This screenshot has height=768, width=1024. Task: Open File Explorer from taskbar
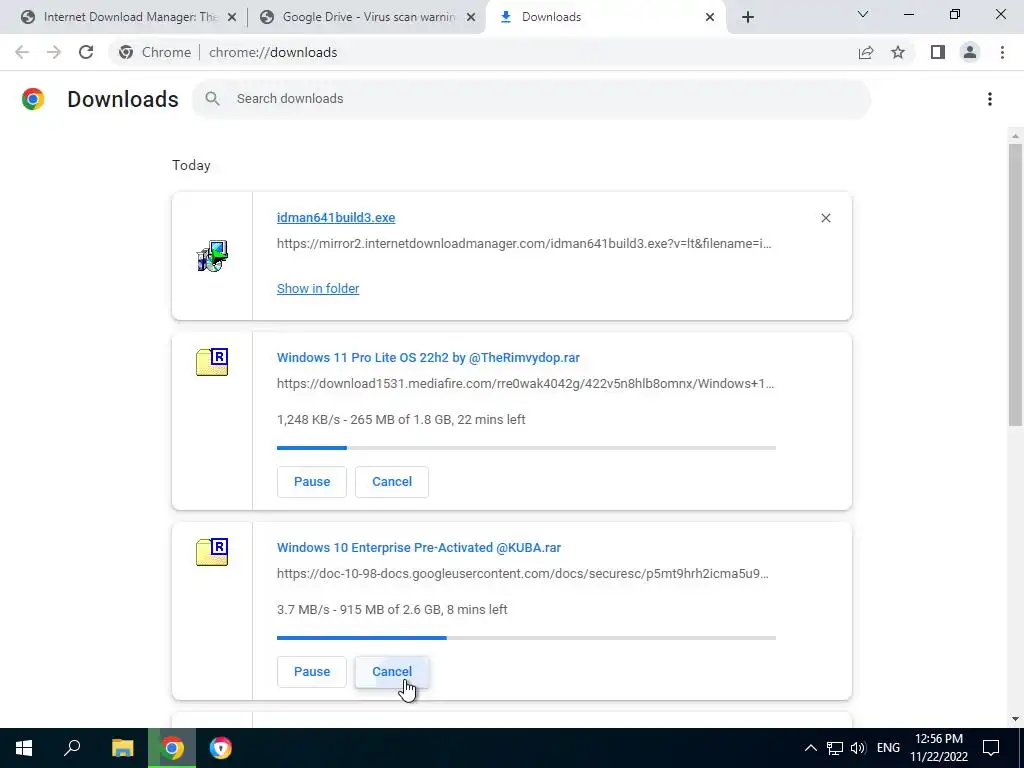tap(122, 748)
